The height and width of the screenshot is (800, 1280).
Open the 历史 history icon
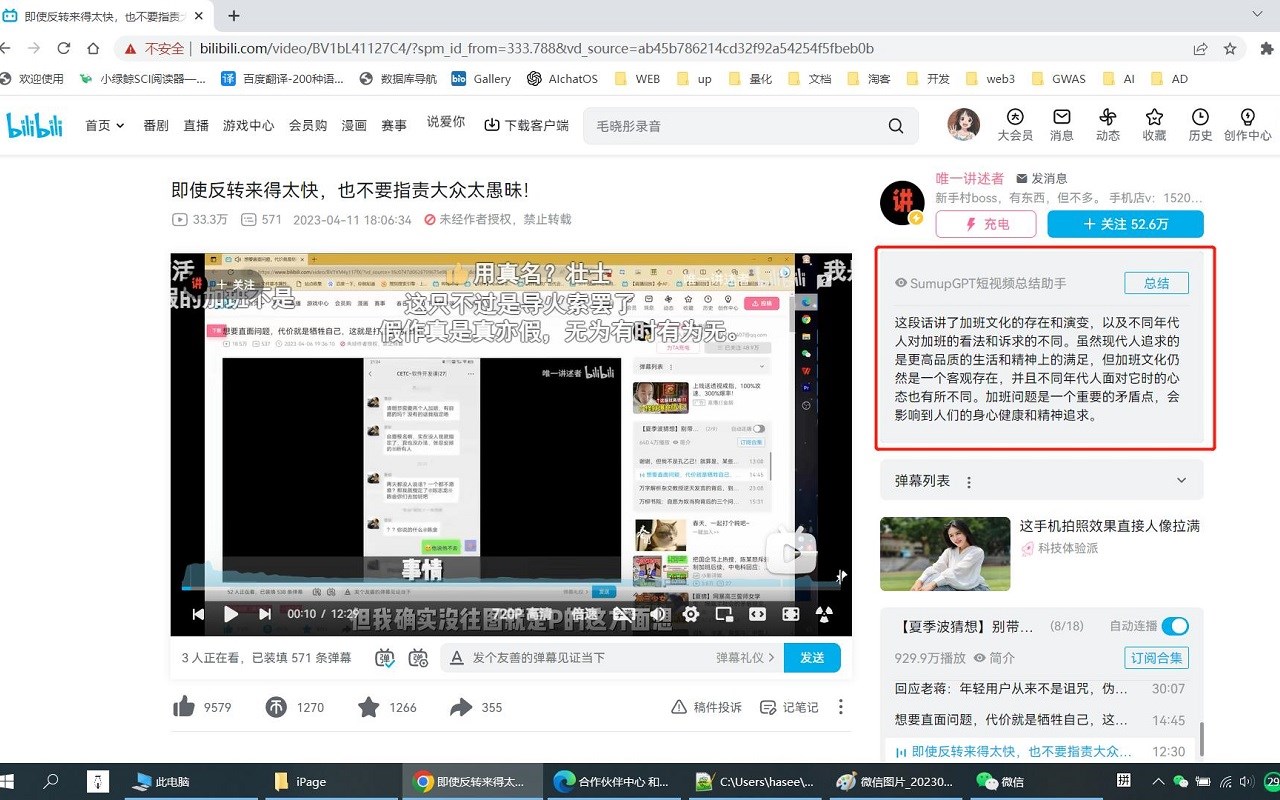click(x=1200, y=124)
